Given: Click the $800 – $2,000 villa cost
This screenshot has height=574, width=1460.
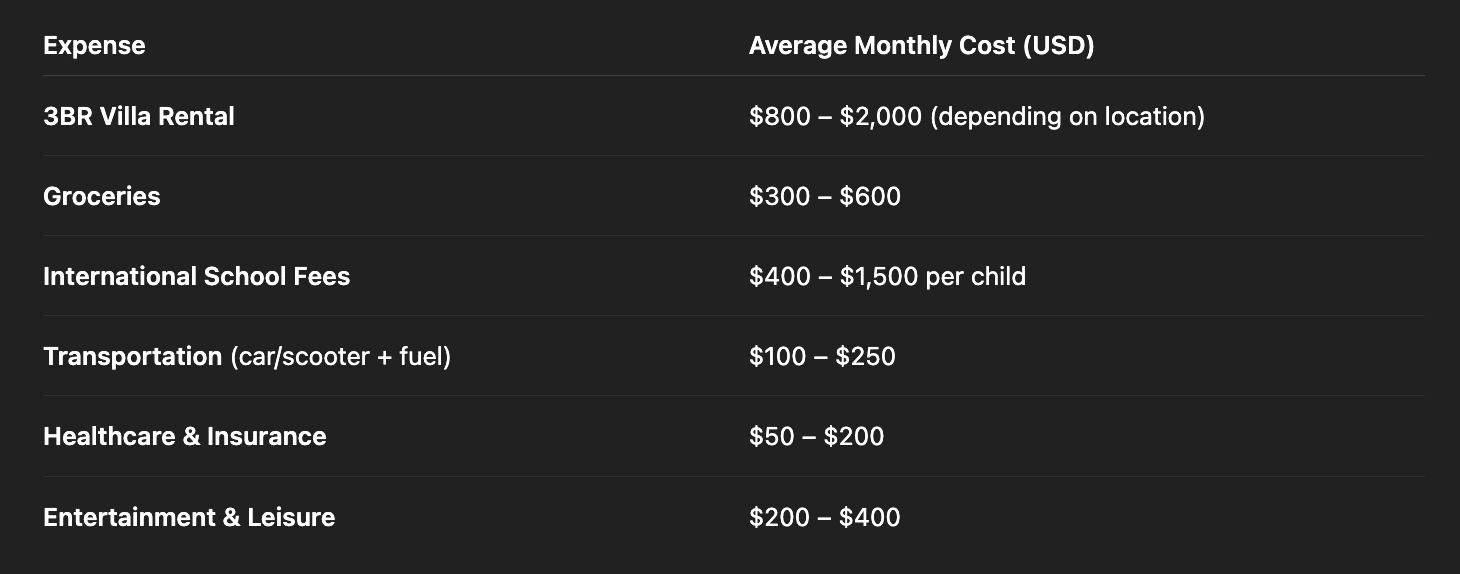Looking at the screenshot, I should (835, 116).
